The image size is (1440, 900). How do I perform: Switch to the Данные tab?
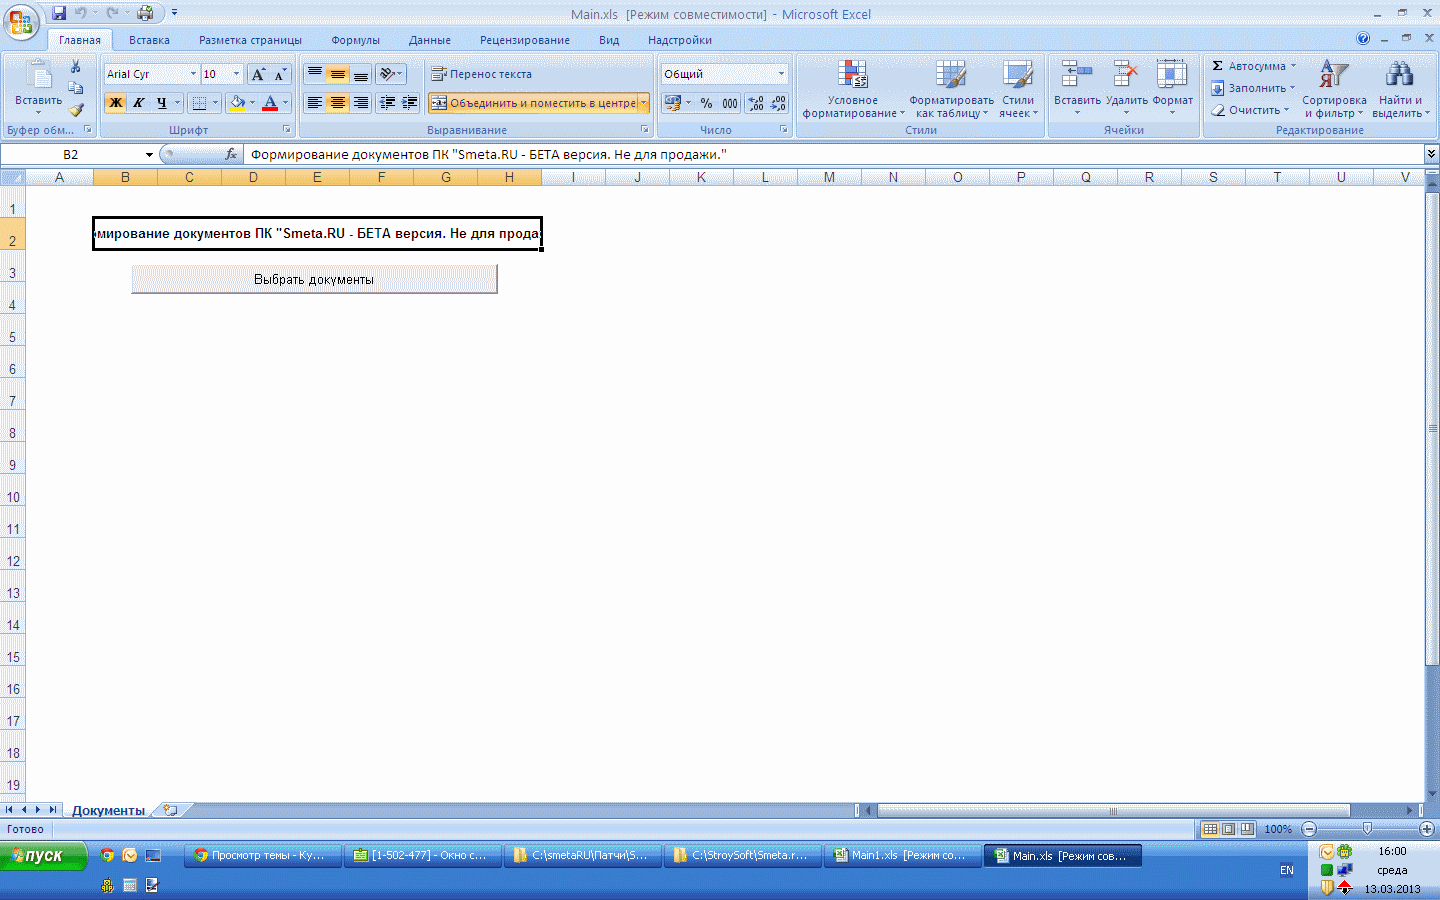pyautogui.click(x=429, y=40)
